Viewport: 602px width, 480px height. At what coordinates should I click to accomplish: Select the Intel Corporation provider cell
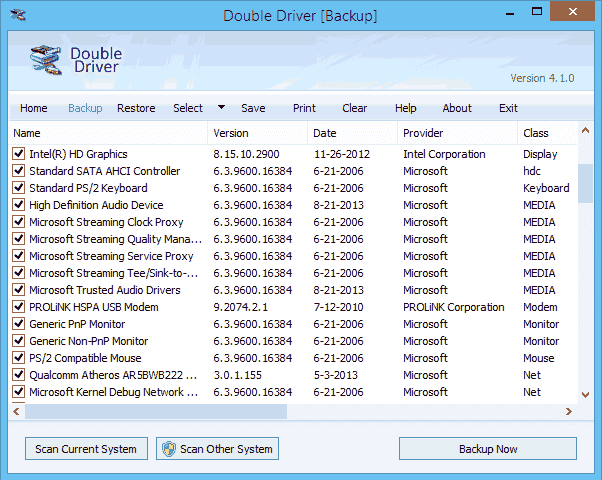click(444, 154)
